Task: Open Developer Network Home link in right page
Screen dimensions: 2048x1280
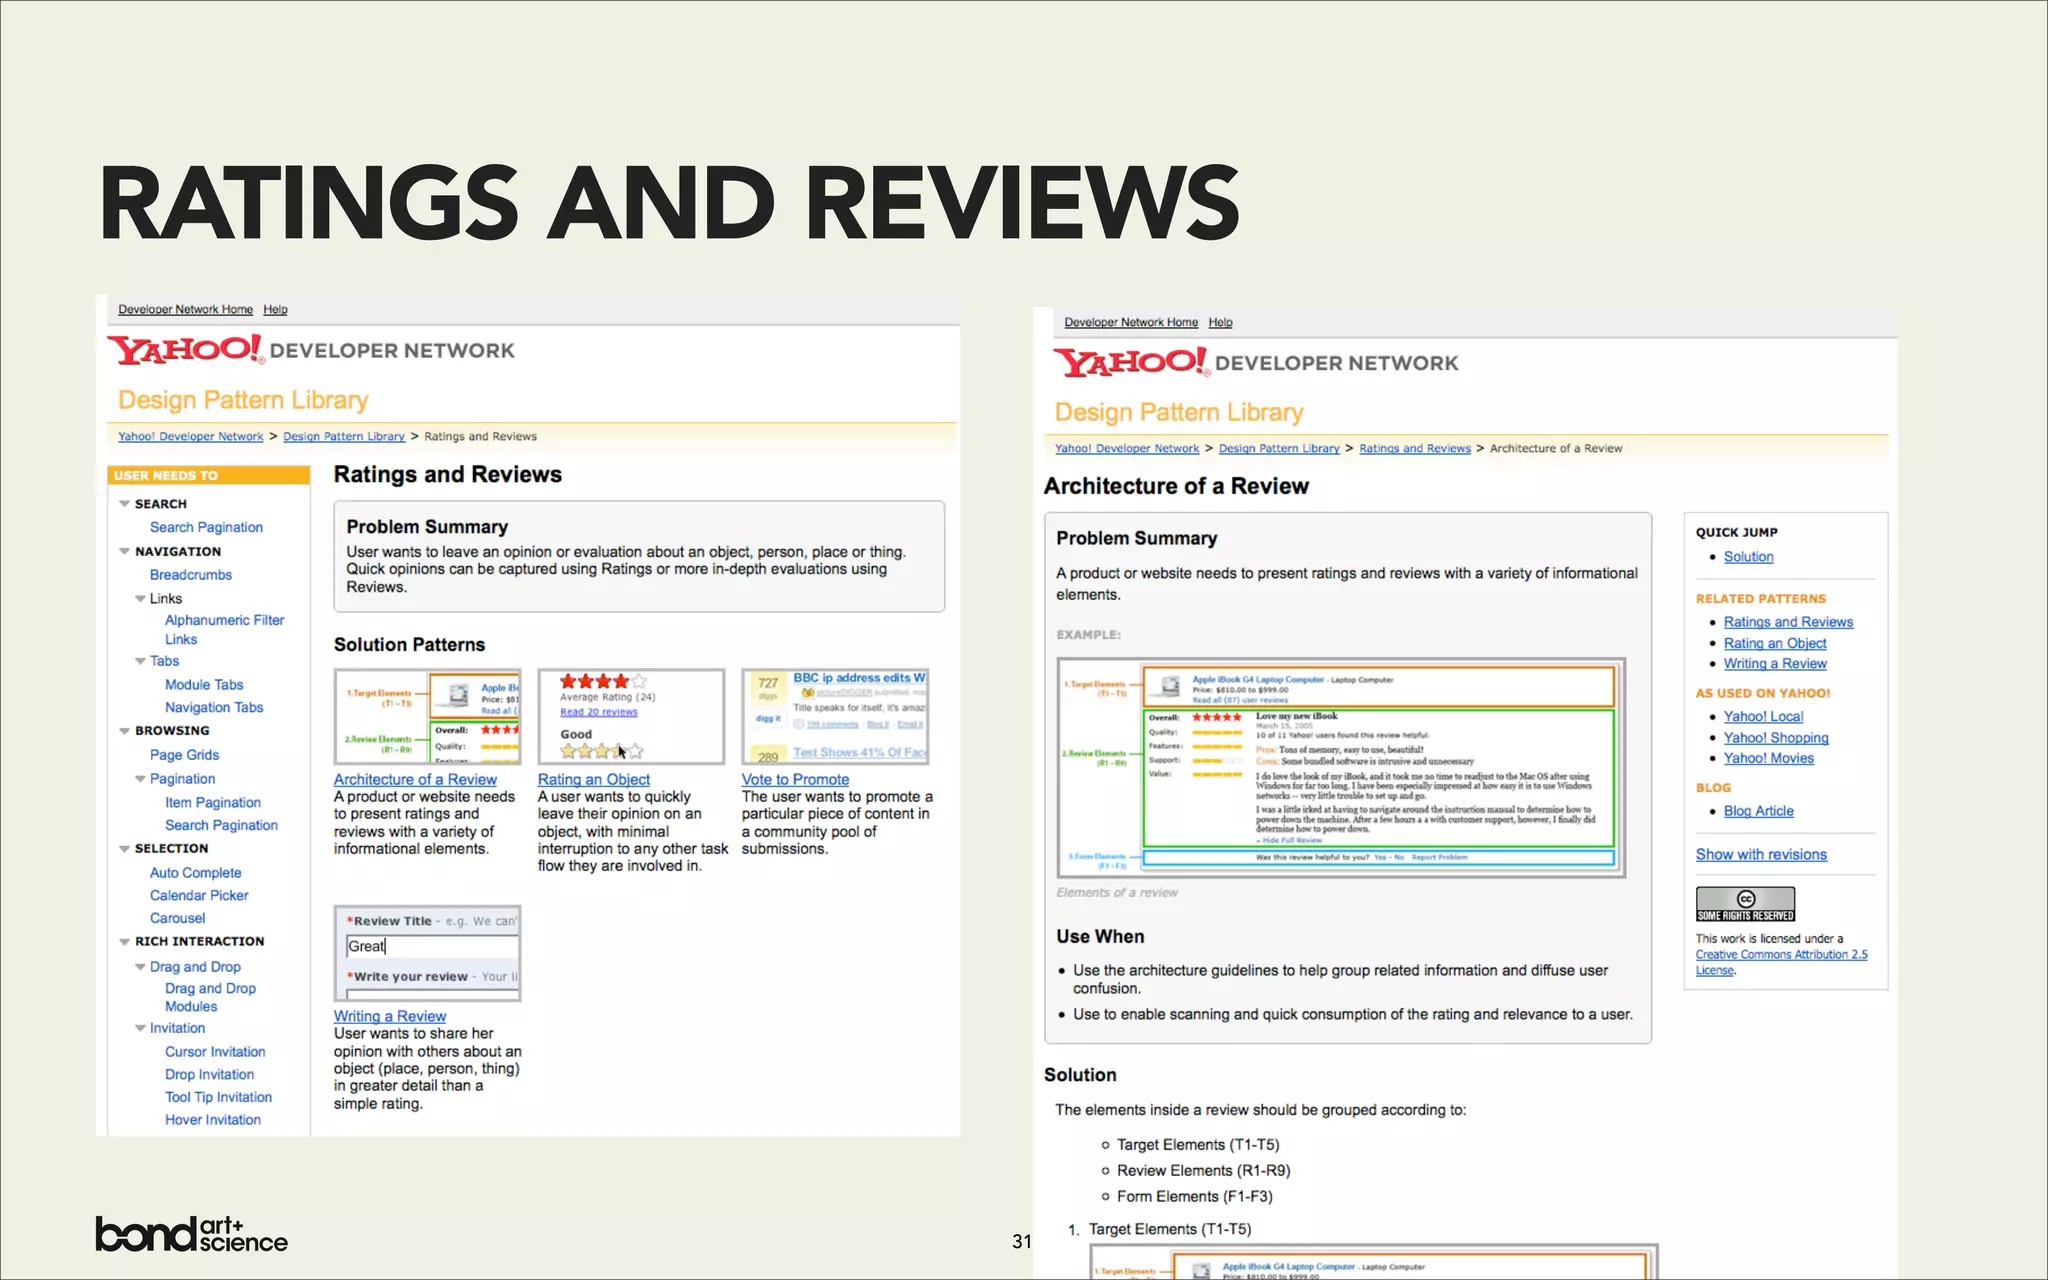Action: [x=1131, y=322]
